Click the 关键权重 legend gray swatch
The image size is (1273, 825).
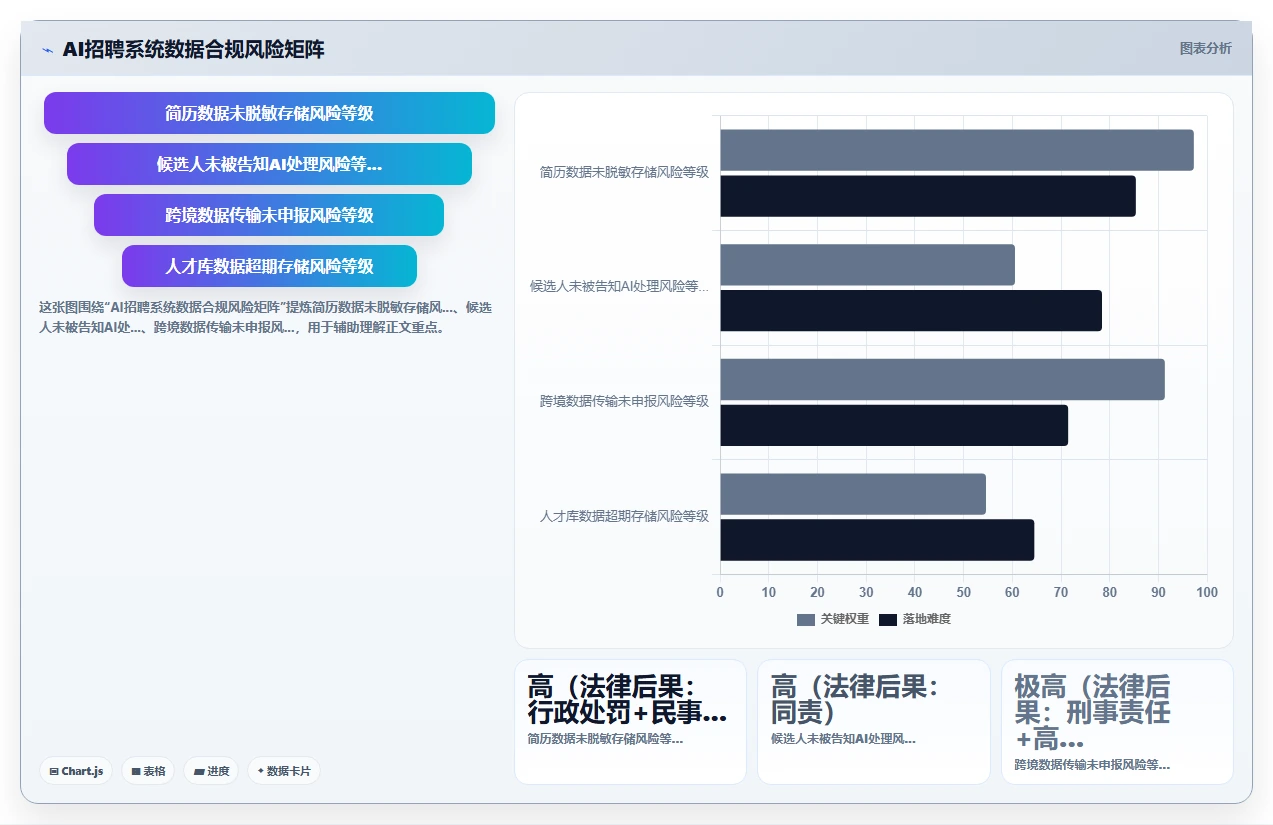click(x=806, y=620)
